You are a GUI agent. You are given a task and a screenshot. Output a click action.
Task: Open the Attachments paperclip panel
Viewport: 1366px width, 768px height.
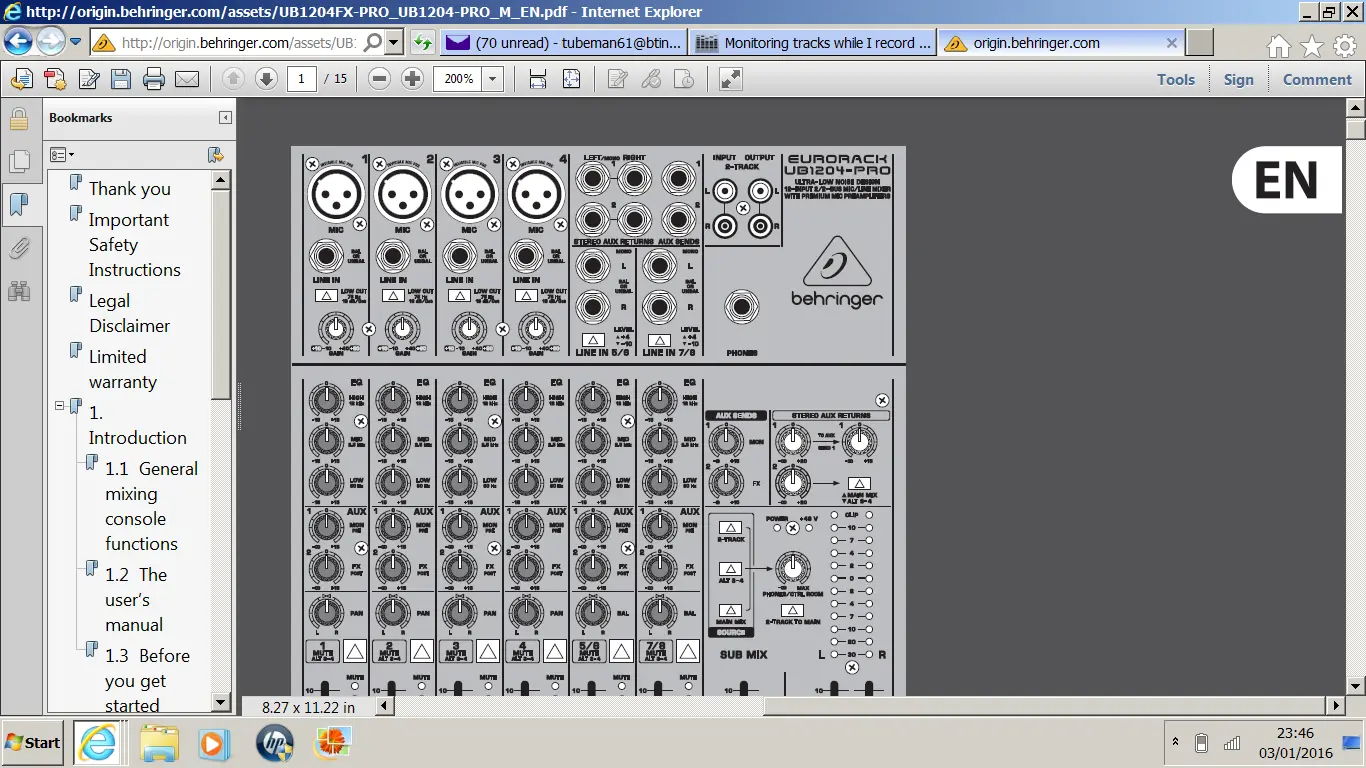click(x=19, y=248)
